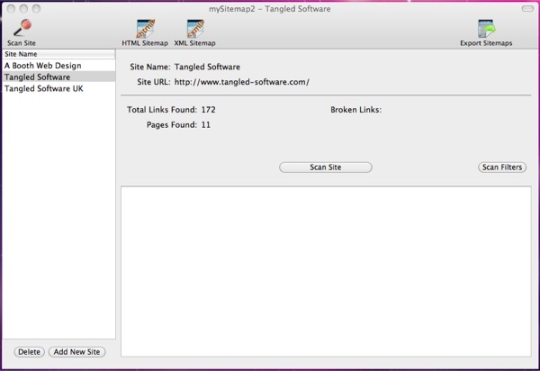This screenshot has height=371, width=540.
Task: Minimize the mySitemap2 window
Action: [x=24, y=9]
